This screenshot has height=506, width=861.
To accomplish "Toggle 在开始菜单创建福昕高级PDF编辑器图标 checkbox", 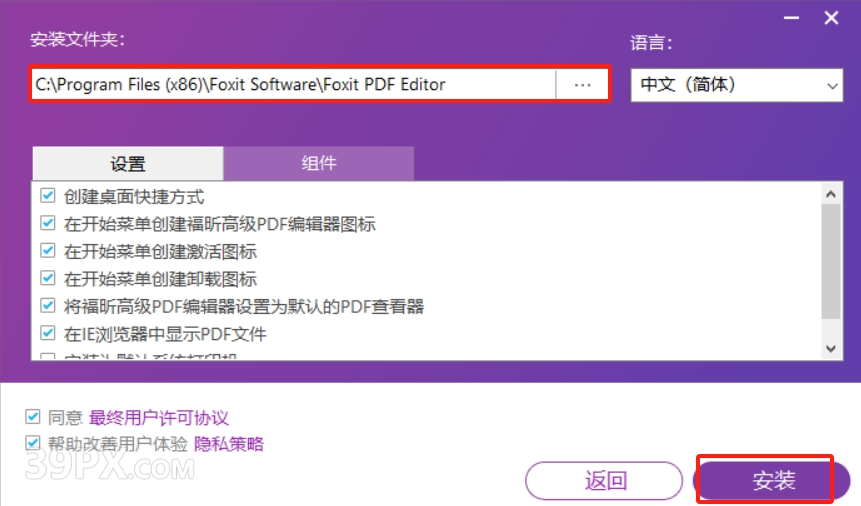I will pos(48,223).
